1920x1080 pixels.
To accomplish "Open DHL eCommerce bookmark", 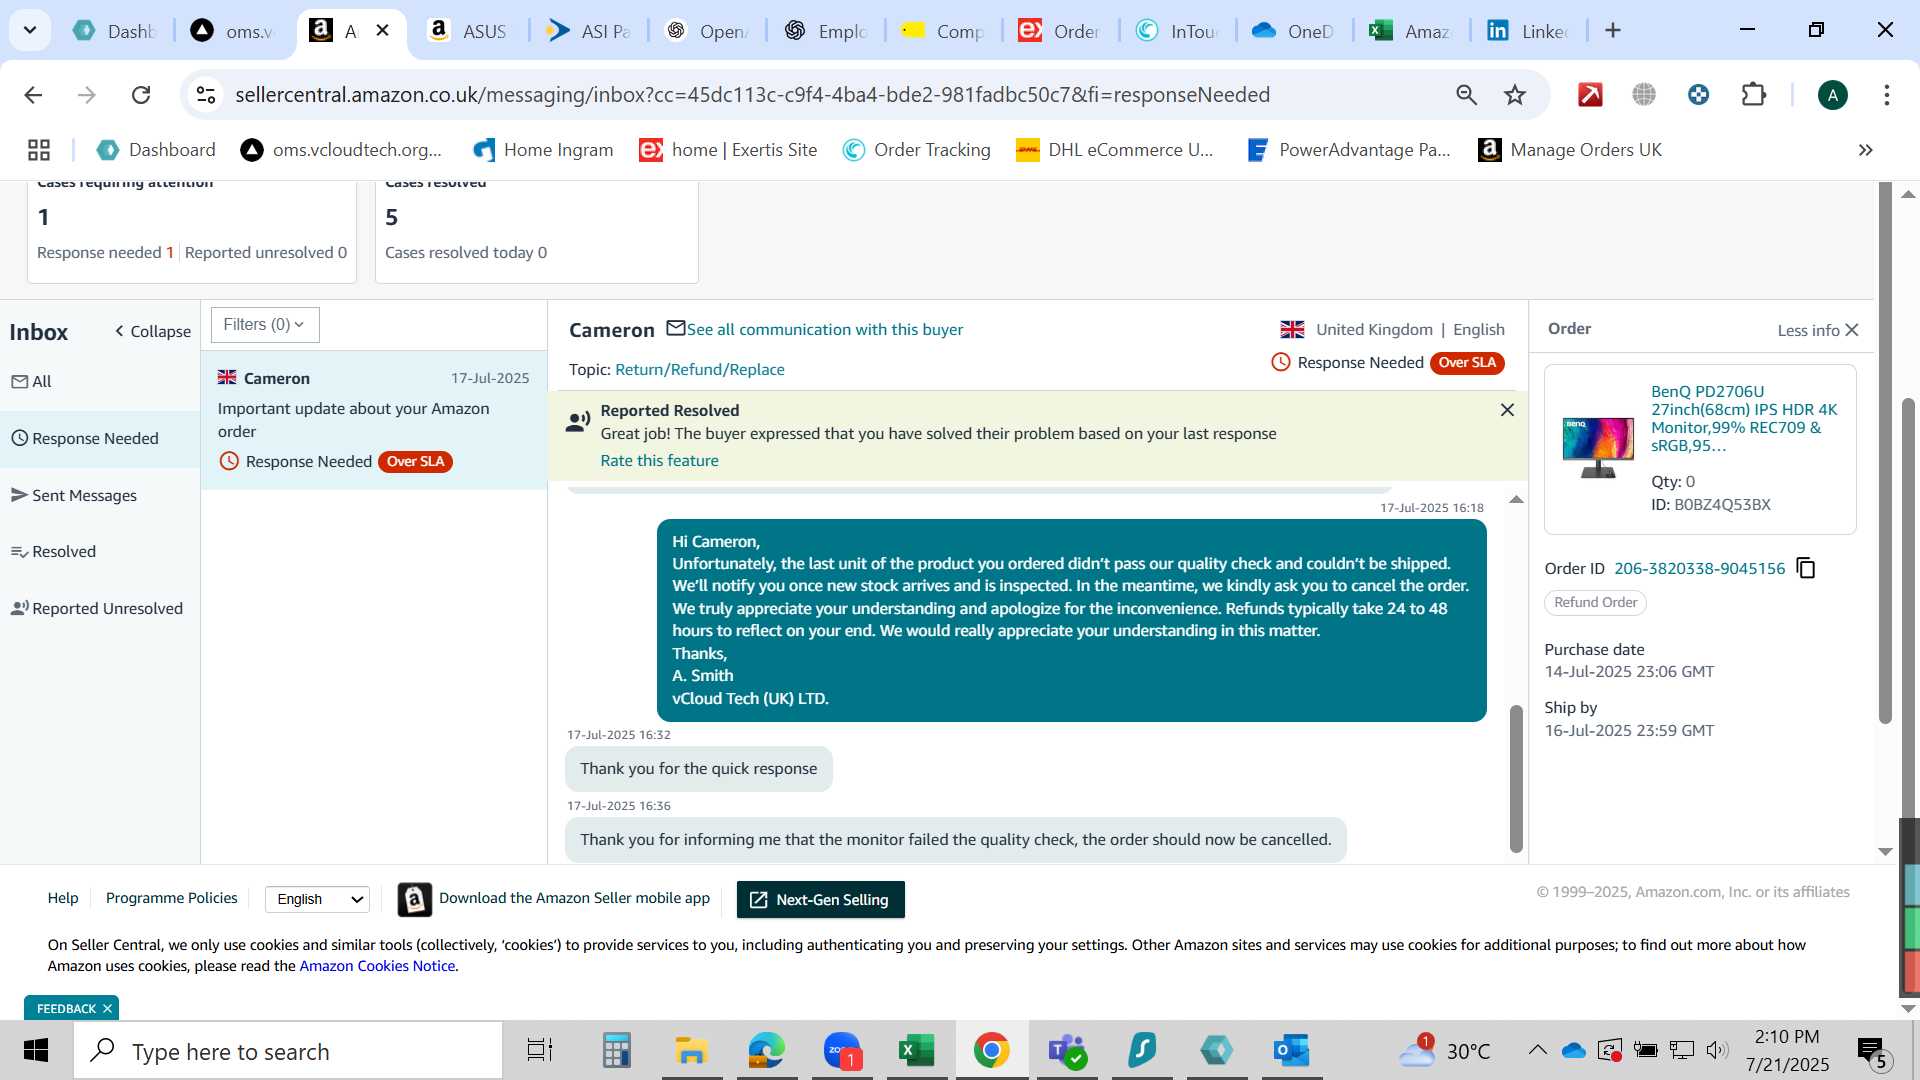I will (x=1114, y=150).
